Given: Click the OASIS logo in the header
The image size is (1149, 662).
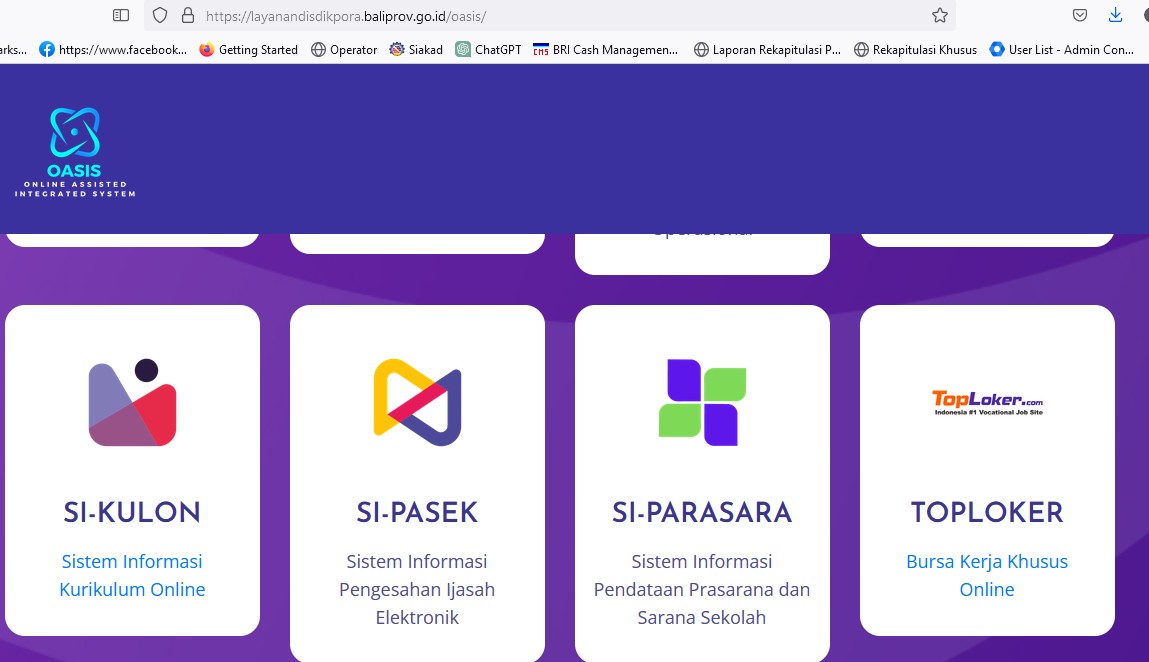Looking at the screenshot, I should (75, 152).
